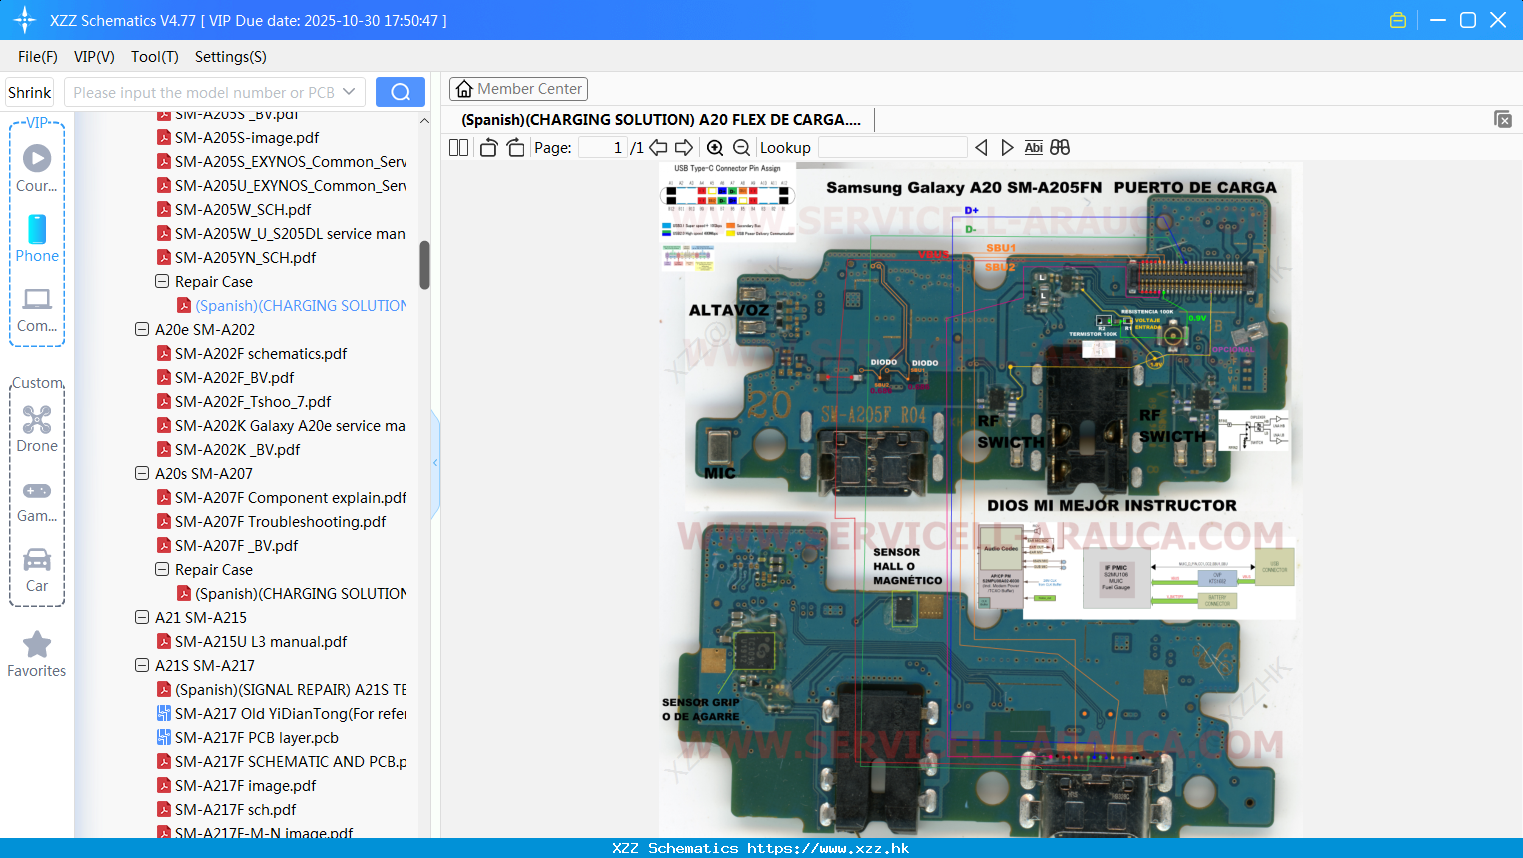The width and height of the screenshot is (1523, 858).
Task: Collapse the Repair Case folder above A20e
Action: pyautogui.click(x=162, y=282)
